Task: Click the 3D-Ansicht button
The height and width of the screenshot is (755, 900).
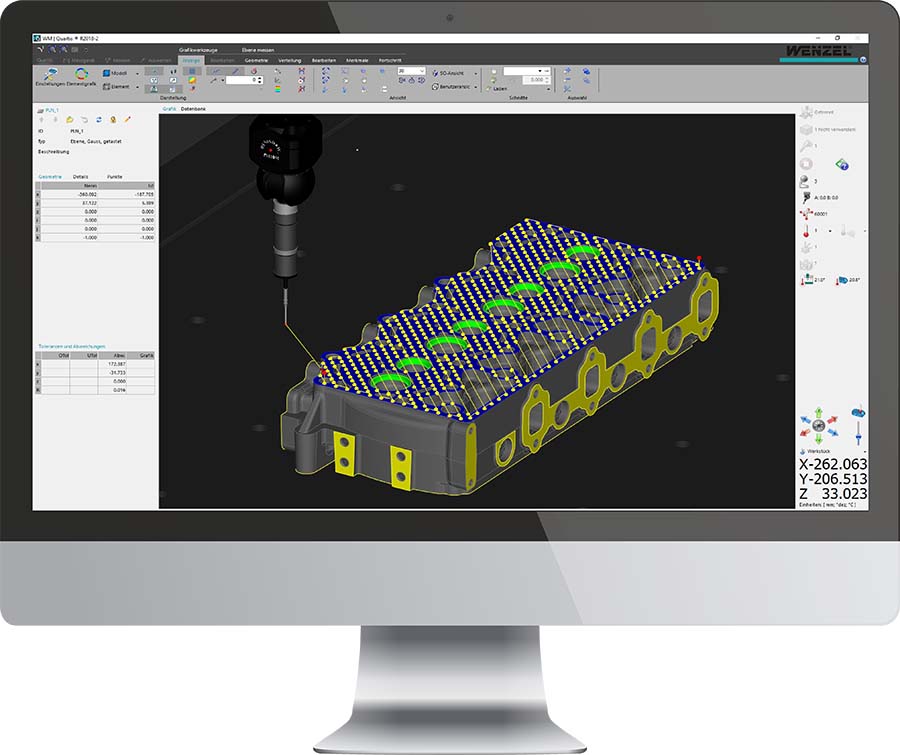Action: pos(449,73)
